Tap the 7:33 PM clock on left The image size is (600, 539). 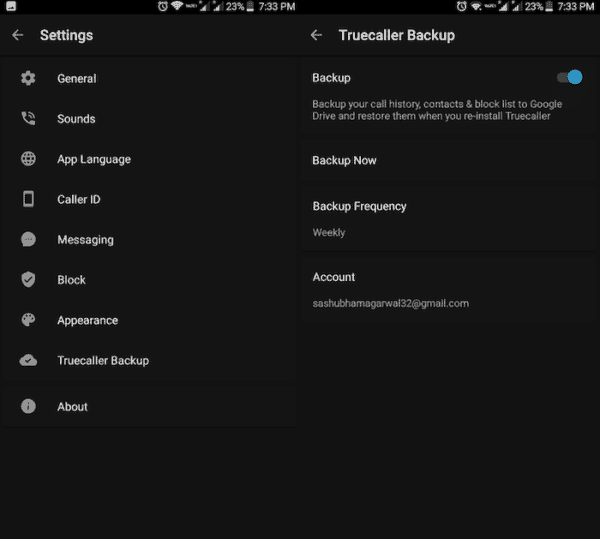[x=277, y=7]
